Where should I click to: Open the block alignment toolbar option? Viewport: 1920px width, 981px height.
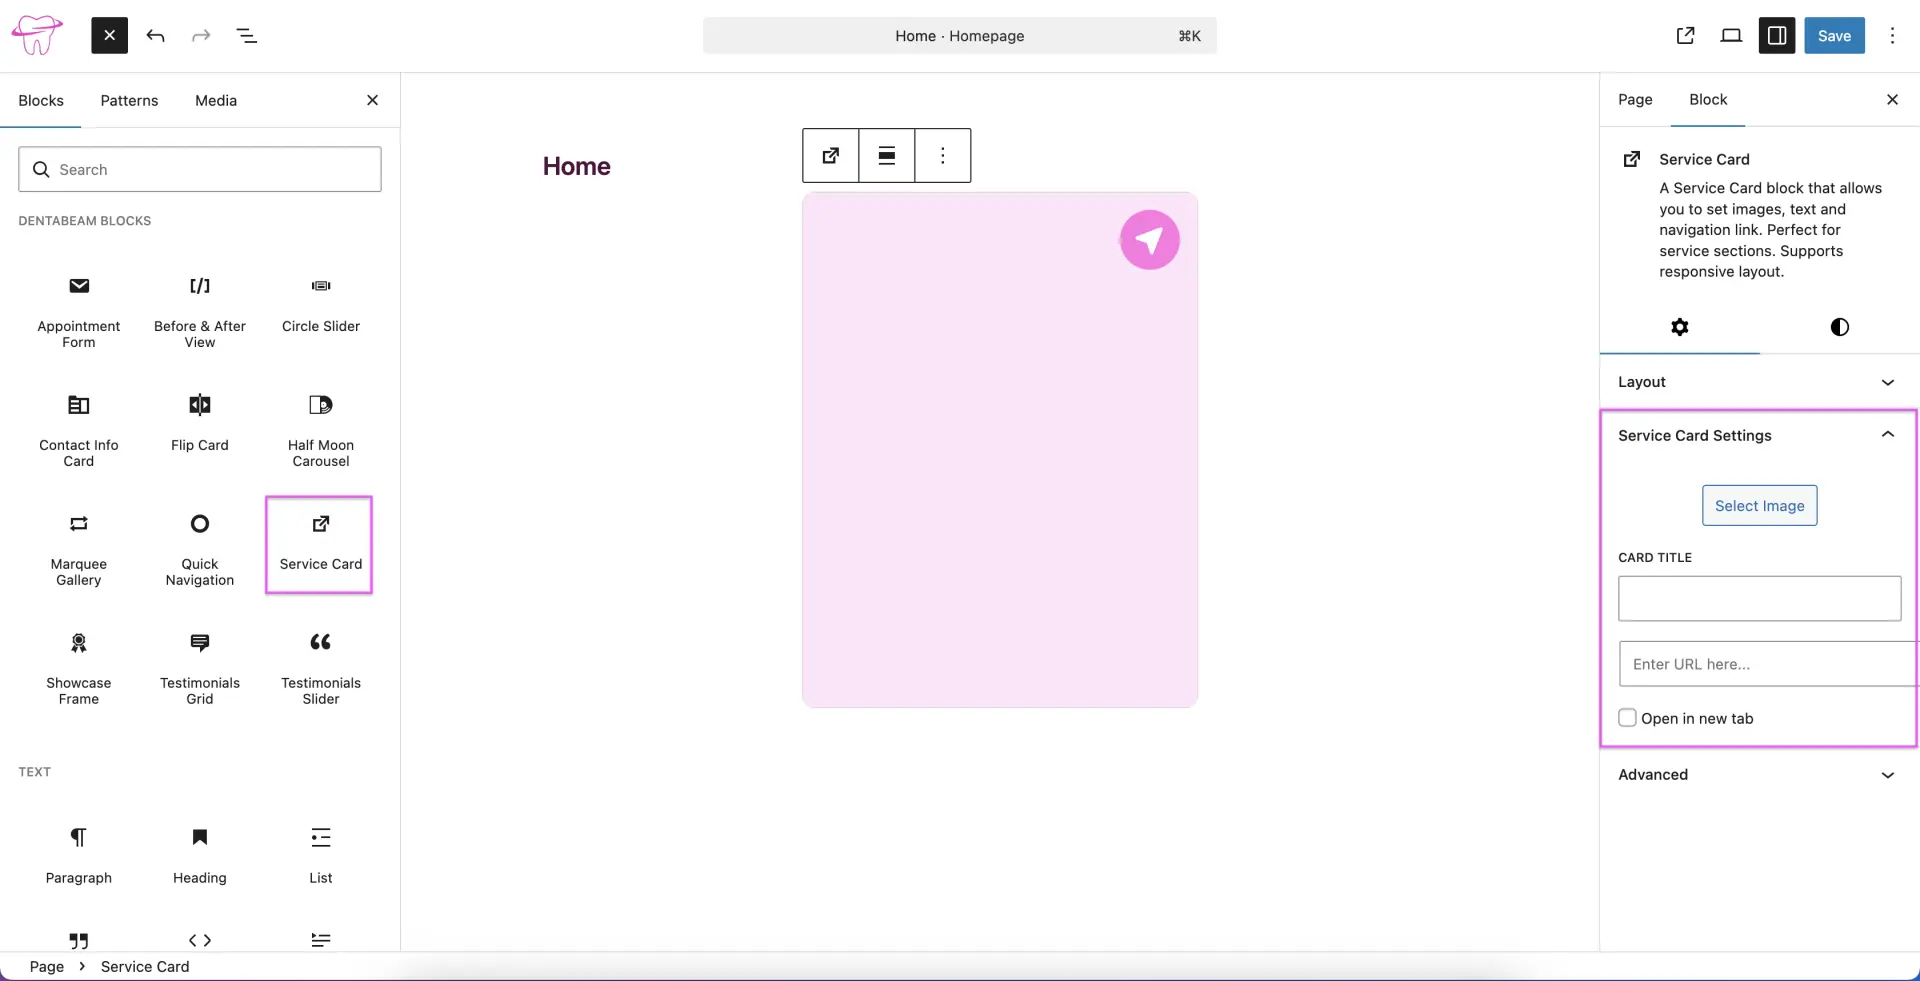pyautogui.click(x=887, y=155)
